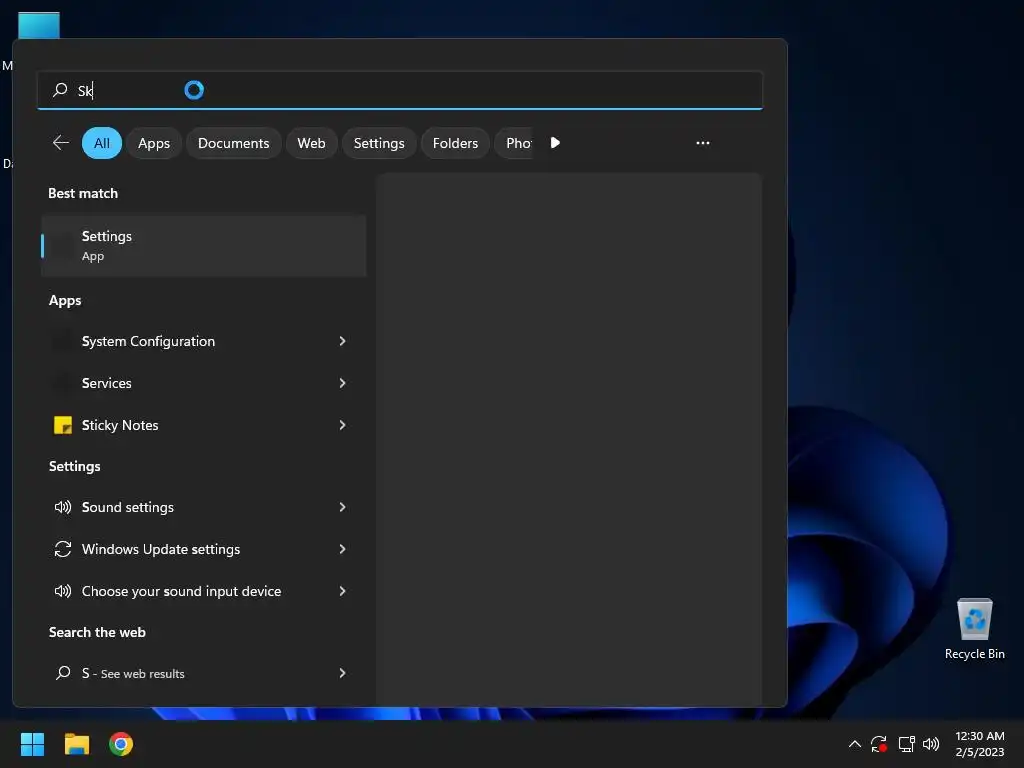Expand sound input device chevron
1024x768 pixels.
pyautogui.click(x=342, y=591)
